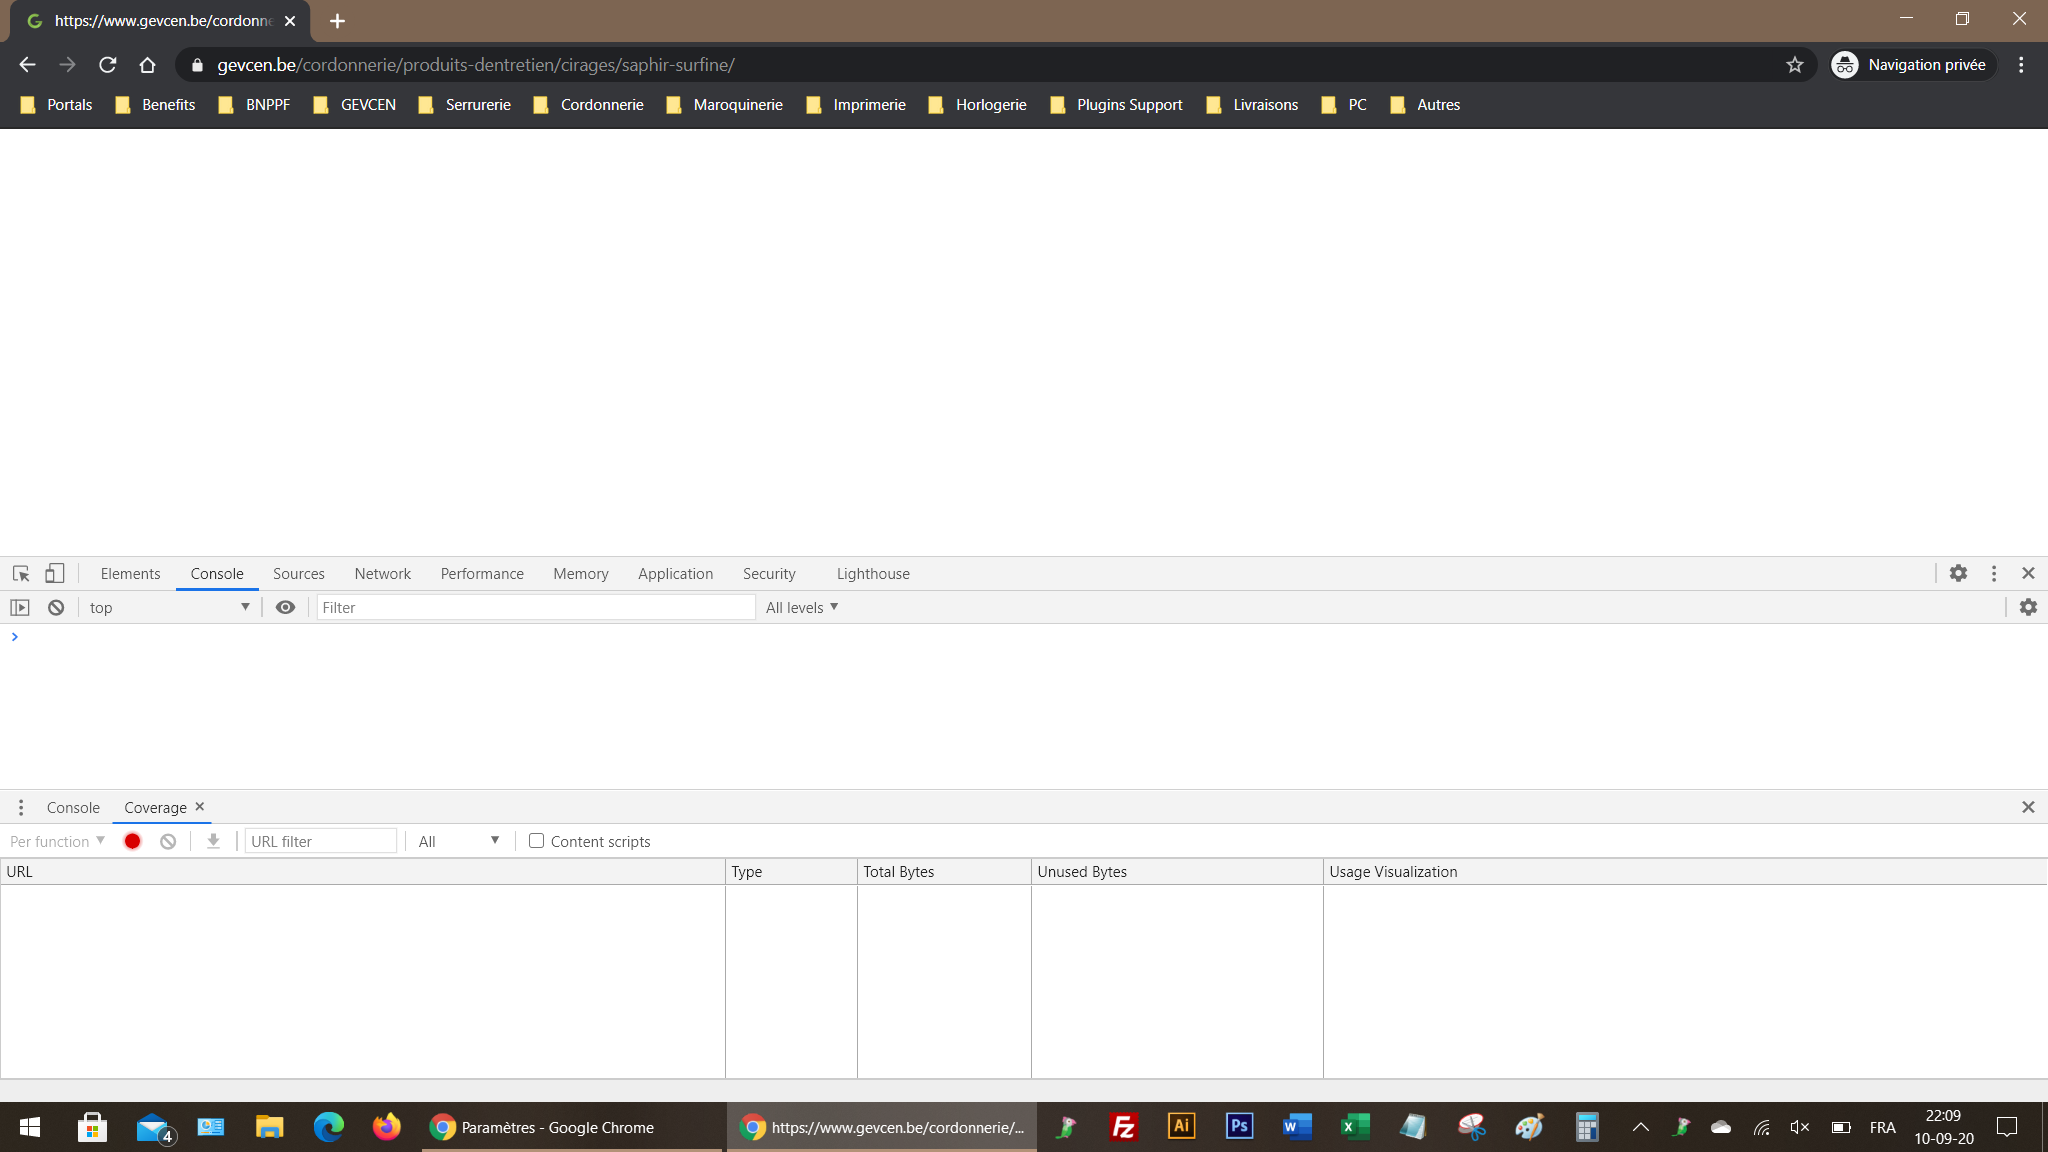
Task: Switch to the Console drawer tab
Action: [72, 807]
